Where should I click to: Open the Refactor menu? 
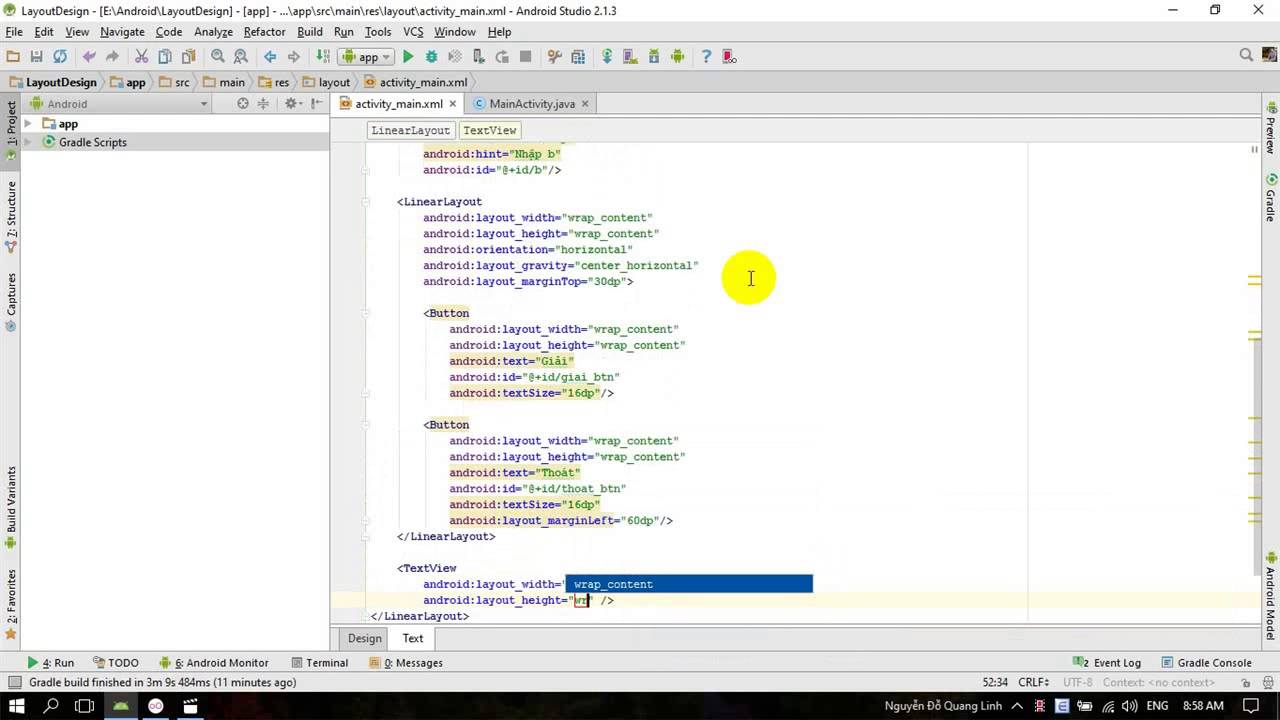pyautogui.click(x=264, y=32)
